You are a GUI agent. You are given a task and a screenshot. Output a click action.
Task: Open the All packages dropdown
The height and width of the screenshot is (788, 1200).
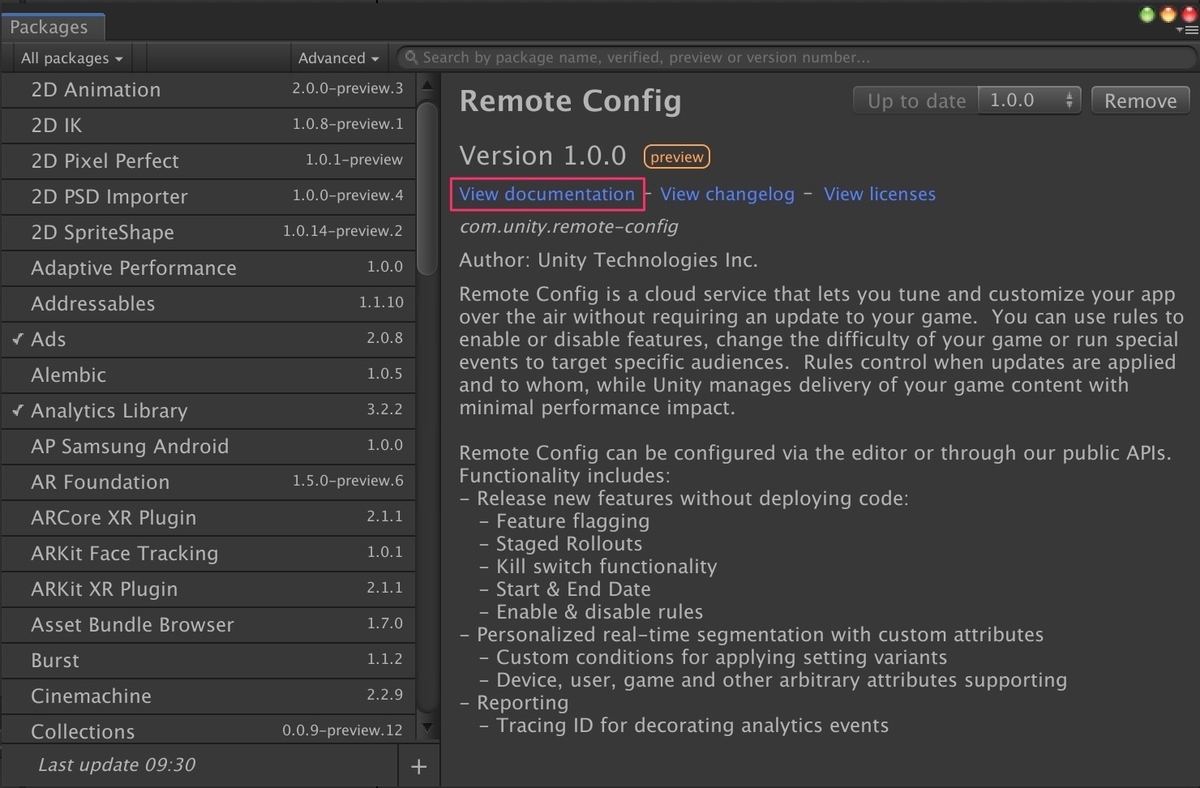(68, 57)
